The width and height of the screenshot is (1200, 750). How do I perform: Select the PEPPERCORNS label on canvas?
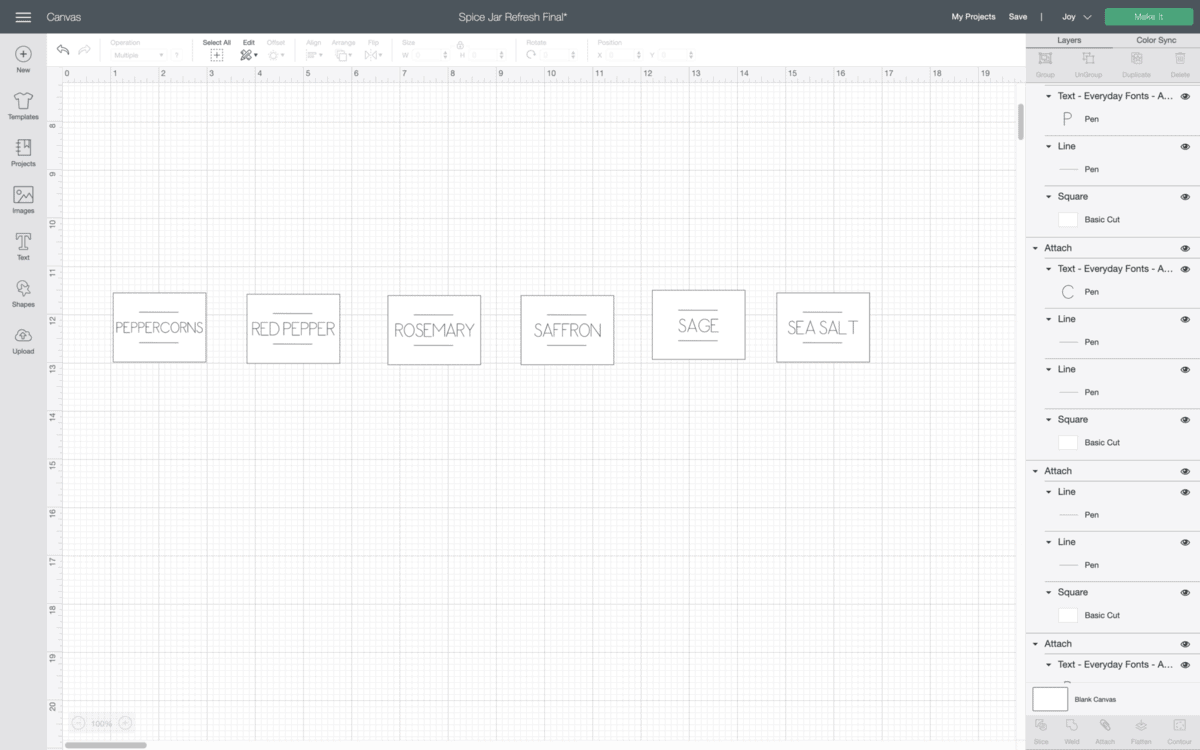click(x=159, y=327)
